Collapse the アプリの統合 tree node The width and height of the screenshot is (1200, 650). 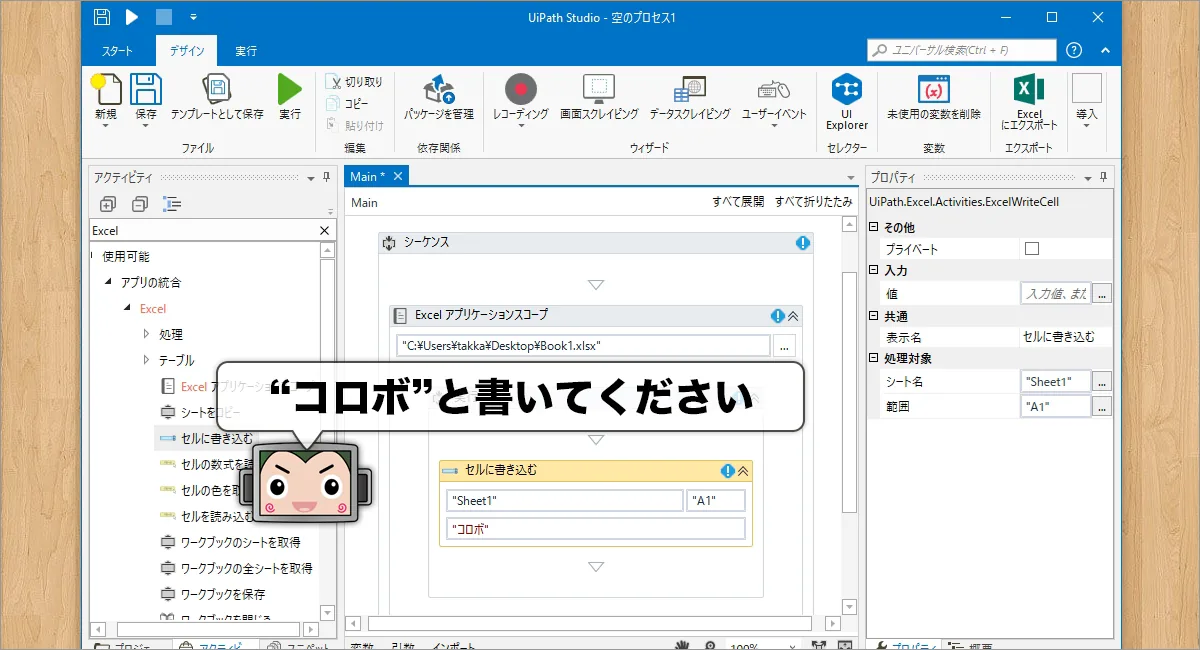click(108, 282)
